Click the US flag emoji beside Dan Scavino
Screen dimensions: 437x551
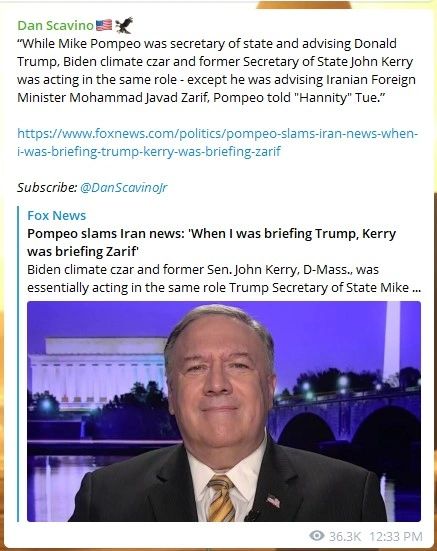[104, 25]
